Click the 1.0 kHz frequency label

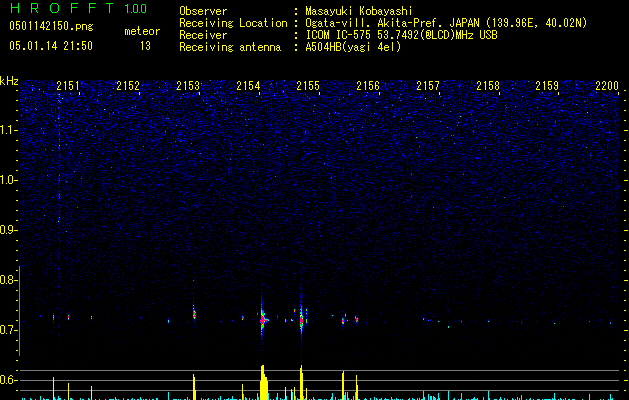9,180
